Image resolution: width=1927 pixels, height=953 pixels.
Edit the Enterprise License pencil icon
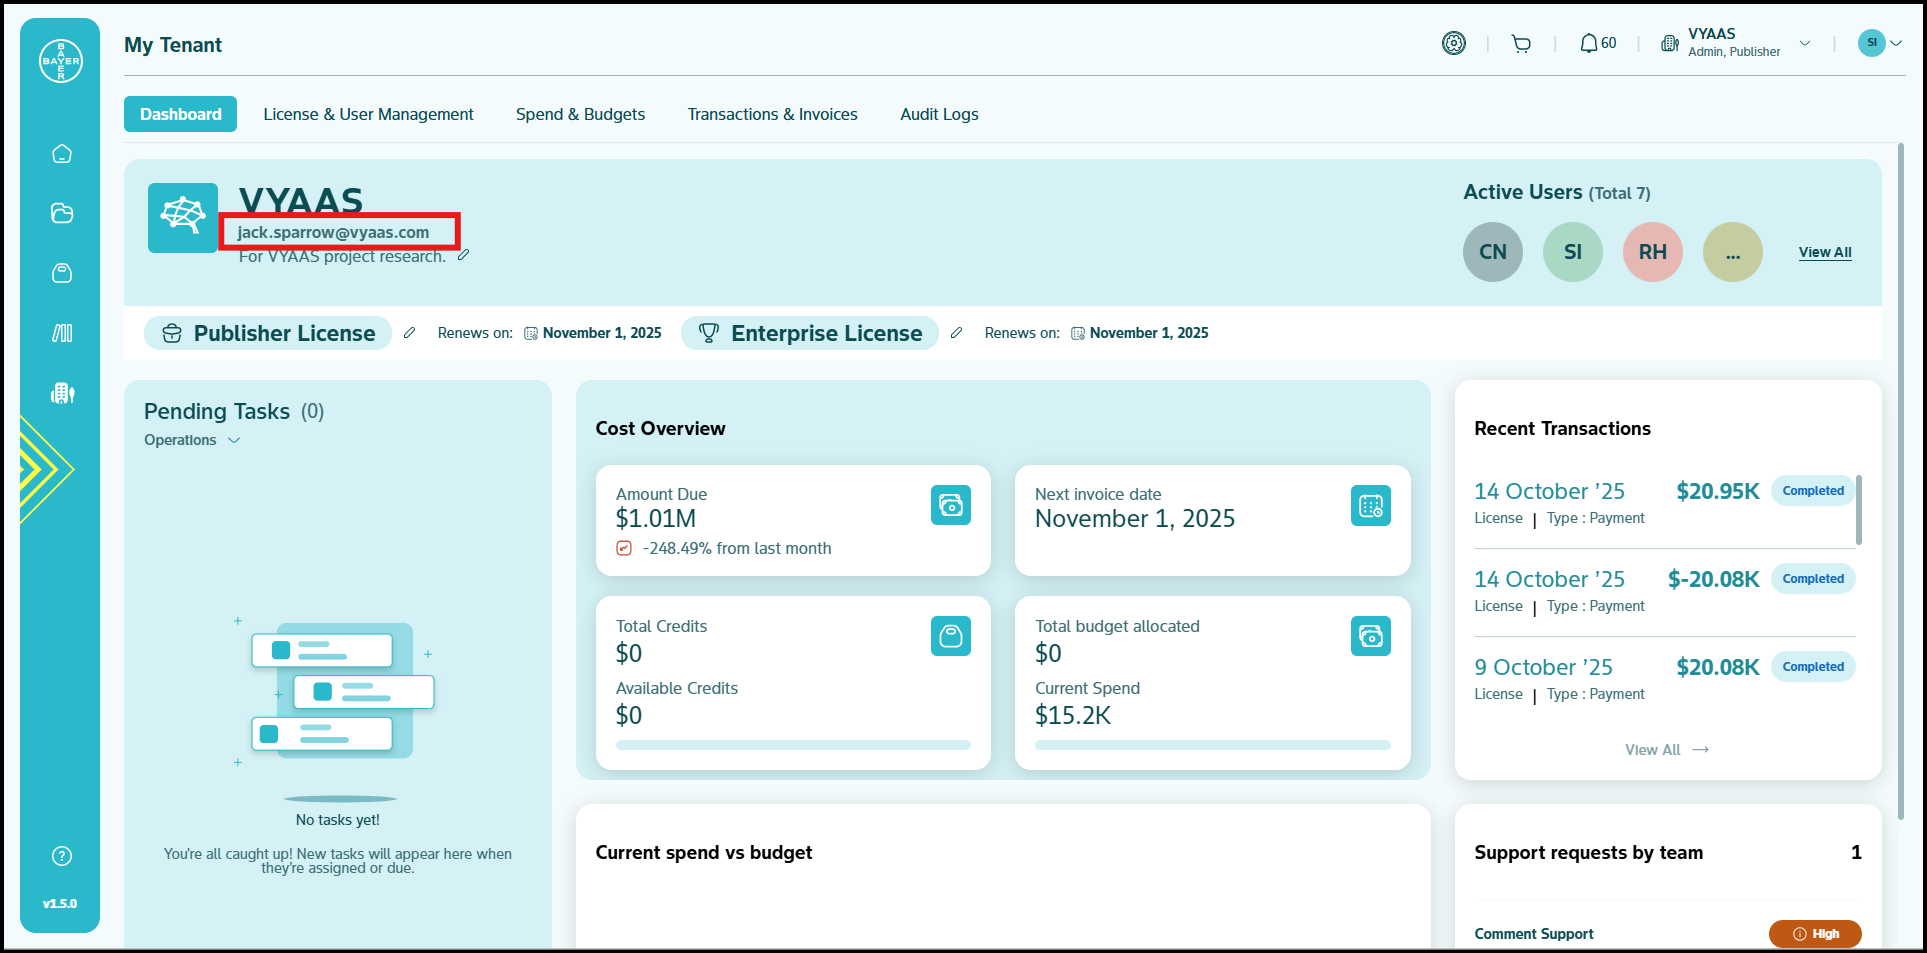(x=956, y=333)
